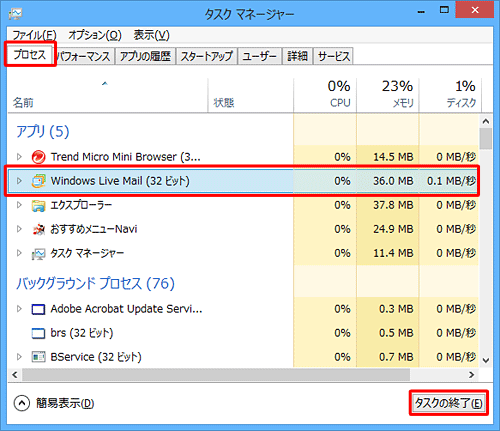Image resolution: width=500 pixels, height=431 pixels.
Task: Click the vertical scrollbar thumb
Action: pyautogui.click(x=486, y=139)
